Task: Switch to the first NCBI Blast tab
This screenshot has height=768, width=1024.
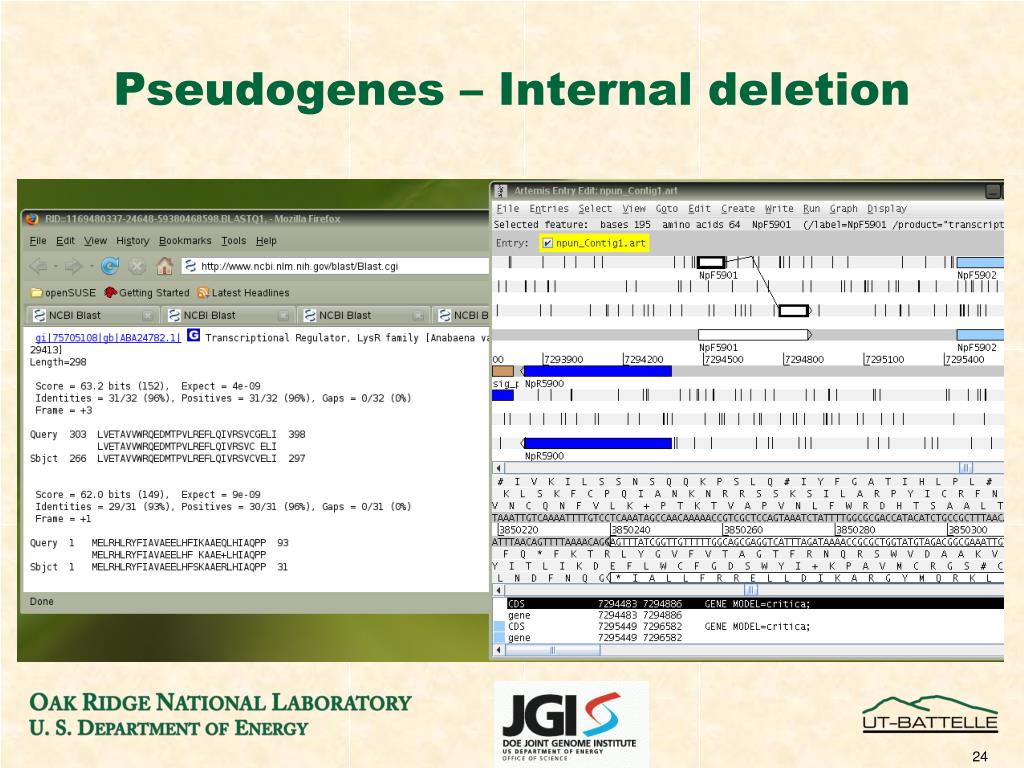Action: click(x=93, y=315)
